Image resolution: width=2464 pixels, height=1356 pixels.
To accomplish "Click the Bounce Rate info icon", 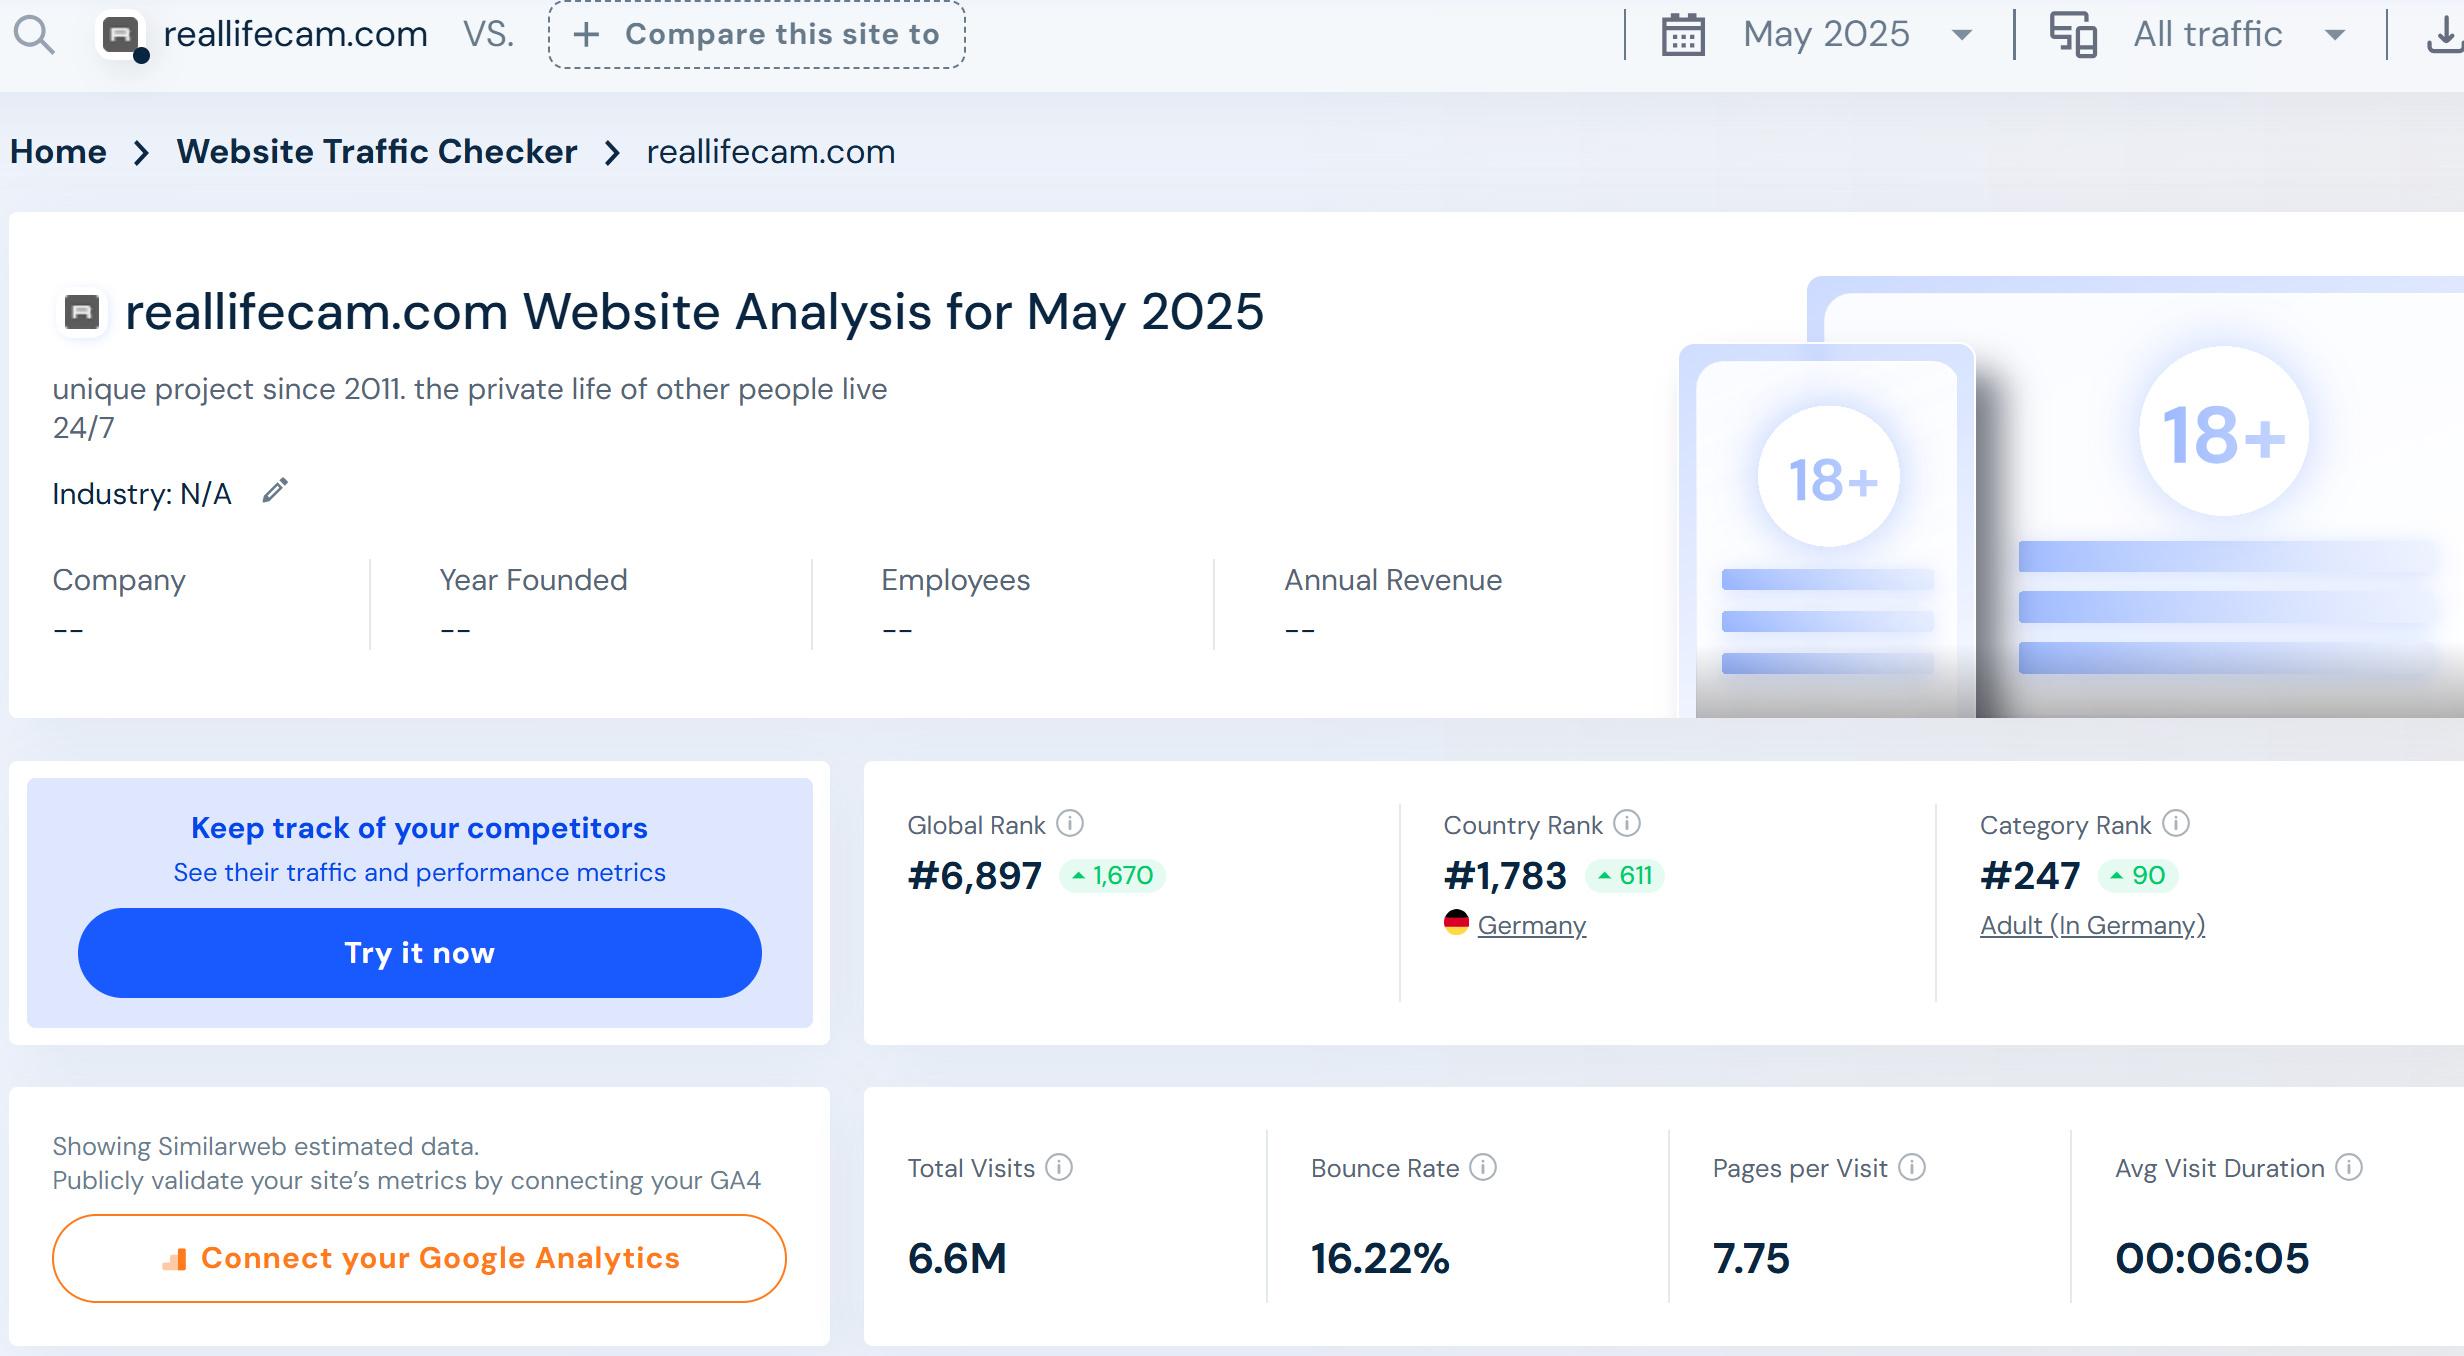I will [x=1483, y=1167].
